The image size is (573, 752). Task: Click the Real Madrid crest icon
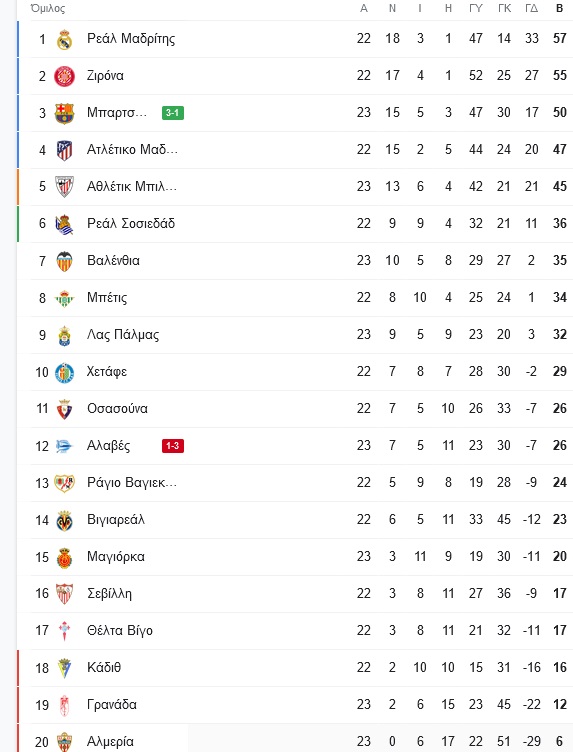coord(64,39)
